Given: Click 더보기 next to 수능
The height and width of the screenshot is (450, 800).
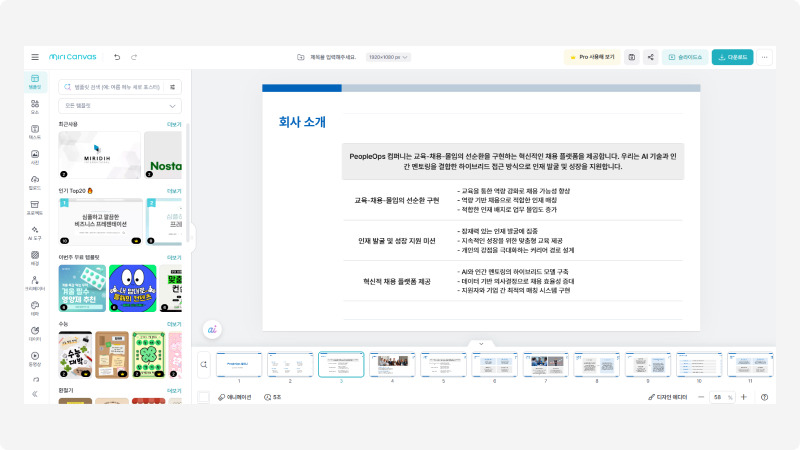Looking at the screenshot, I should click(x=174, y=324).
